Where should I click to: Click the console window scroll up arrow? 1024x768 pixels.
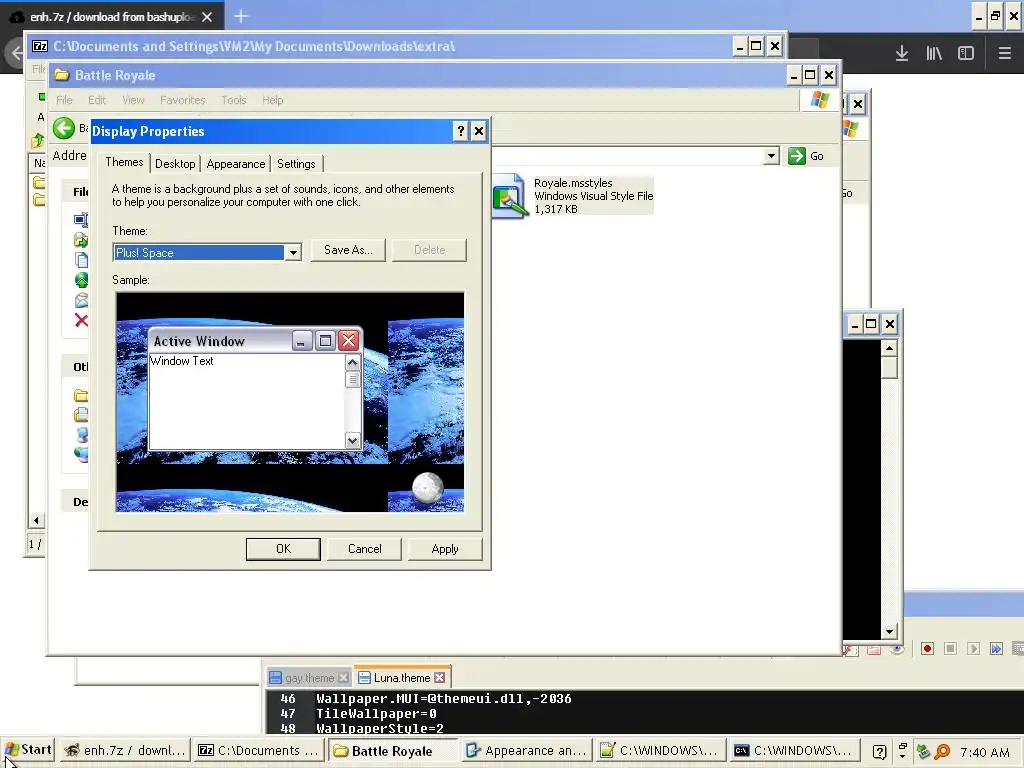[889, 349]
